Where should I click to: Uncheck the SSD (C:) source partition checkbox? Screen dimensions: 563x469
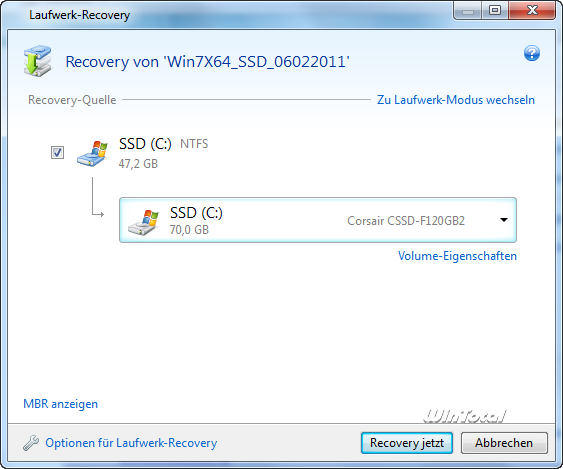pyautogui.click(x=57, y=152)
